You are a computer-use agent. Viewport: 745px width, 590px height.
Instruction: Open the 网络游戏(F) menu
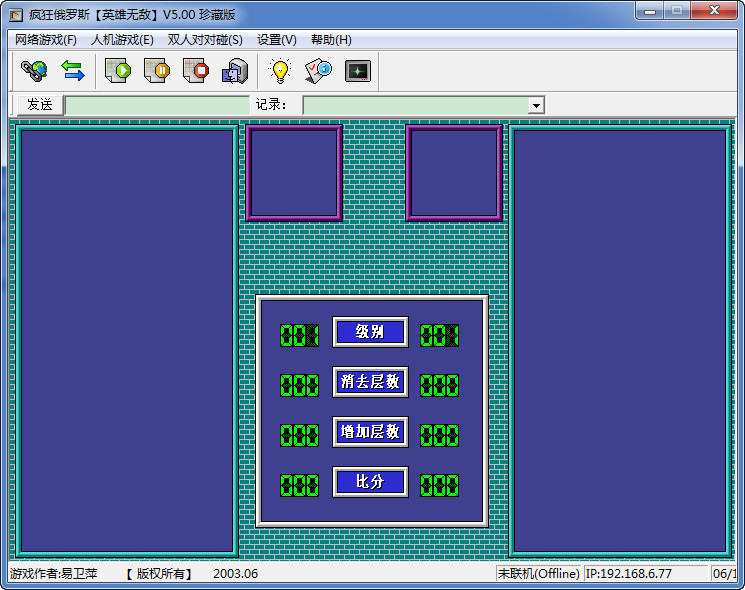point(46,40)
